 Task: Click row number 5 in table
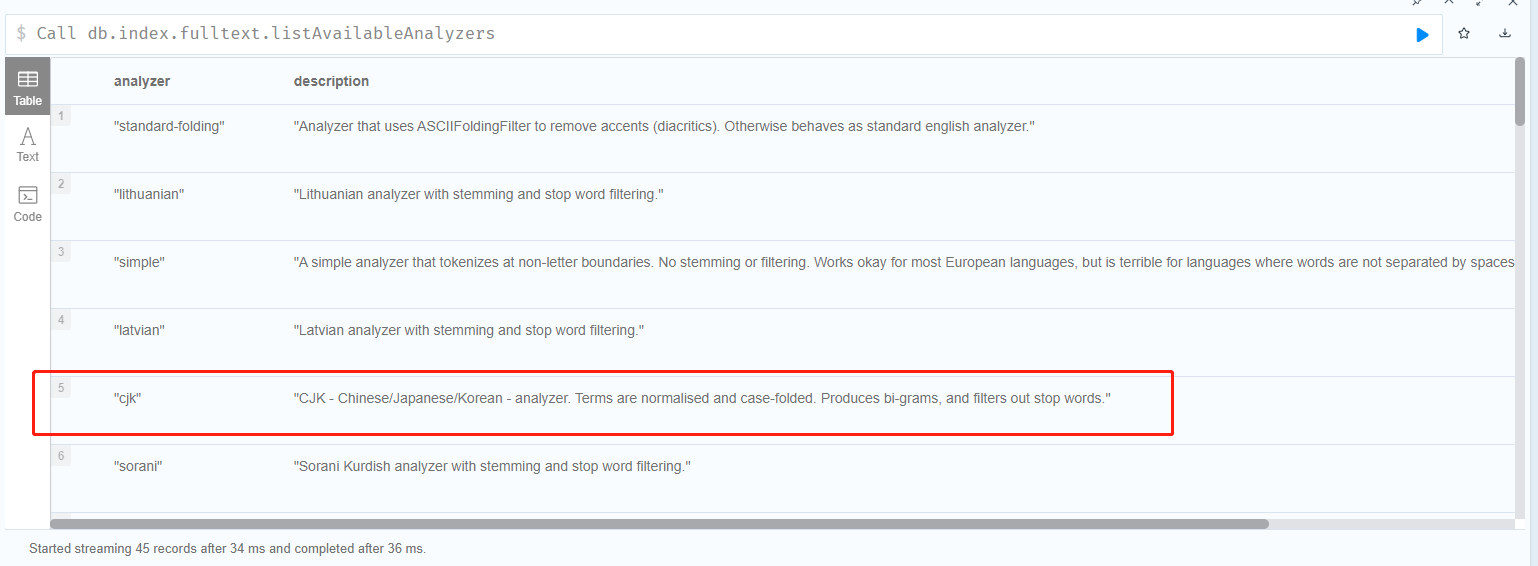(62, 388)
